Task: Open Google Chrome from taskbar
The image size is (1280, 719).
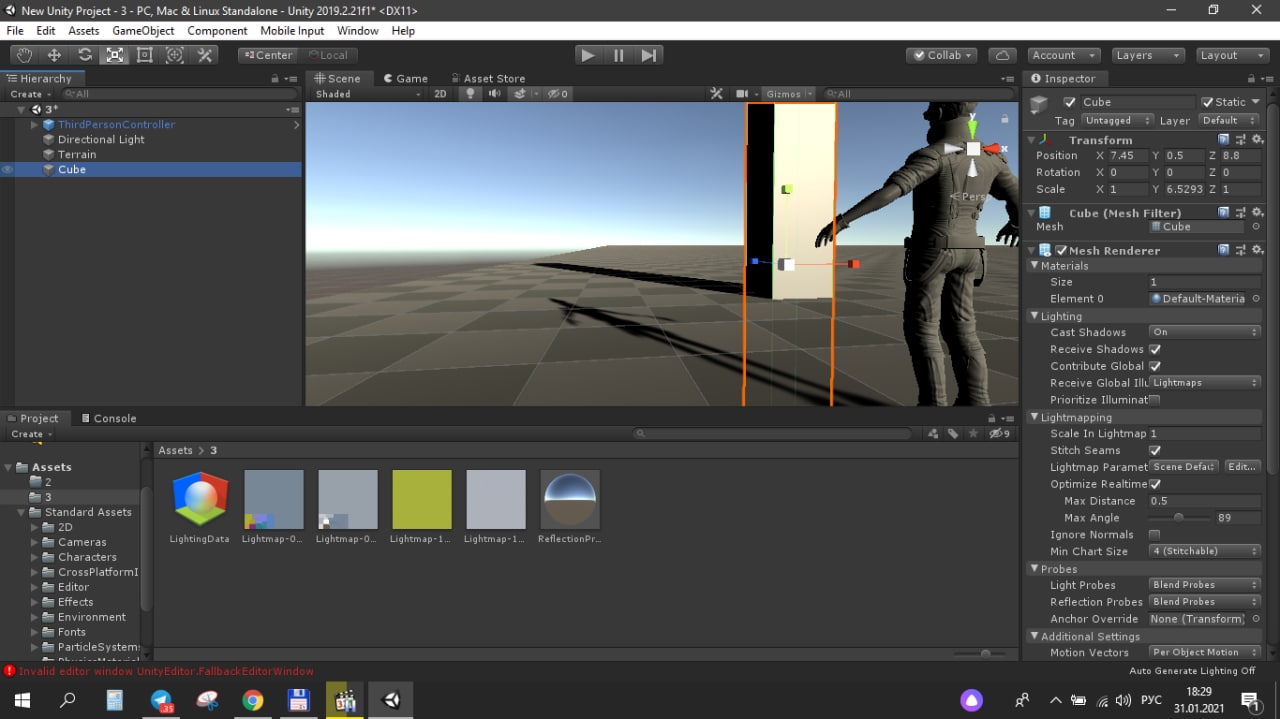Action: pos(253,700)
